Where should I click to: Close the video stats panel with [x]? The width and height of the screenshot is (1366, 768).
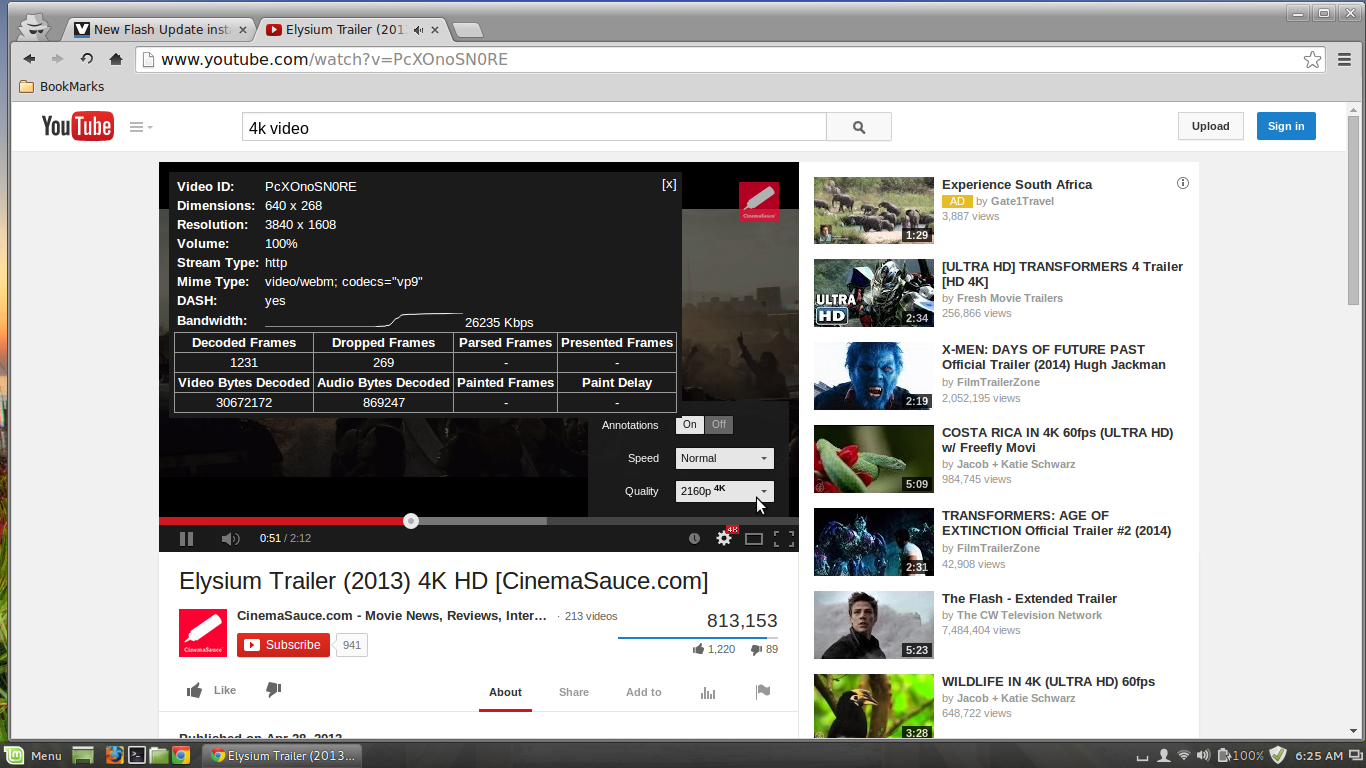pyautogui.click(x=669, y=184)
